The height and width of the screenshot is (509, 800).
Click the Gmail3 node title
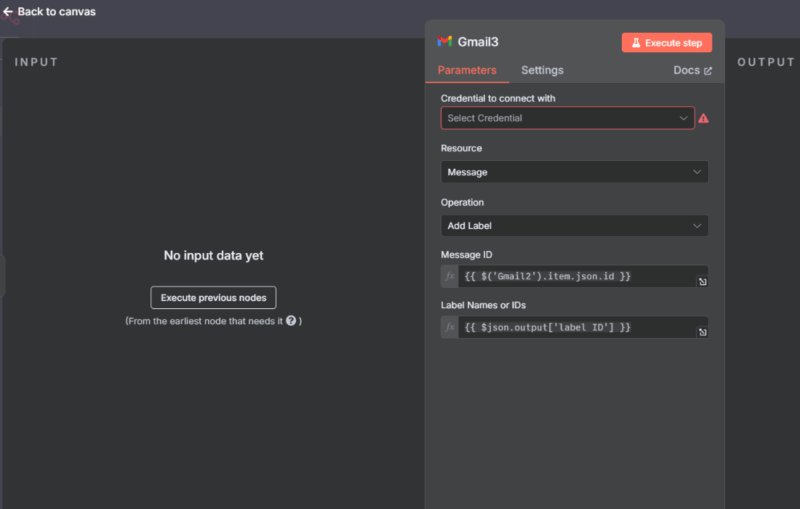point(478,42)
